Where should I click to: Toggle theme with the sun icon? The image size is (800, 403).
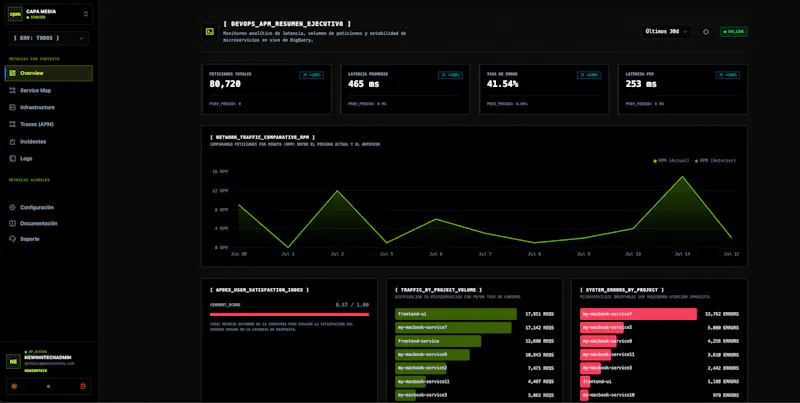click(x=14, y=386)
